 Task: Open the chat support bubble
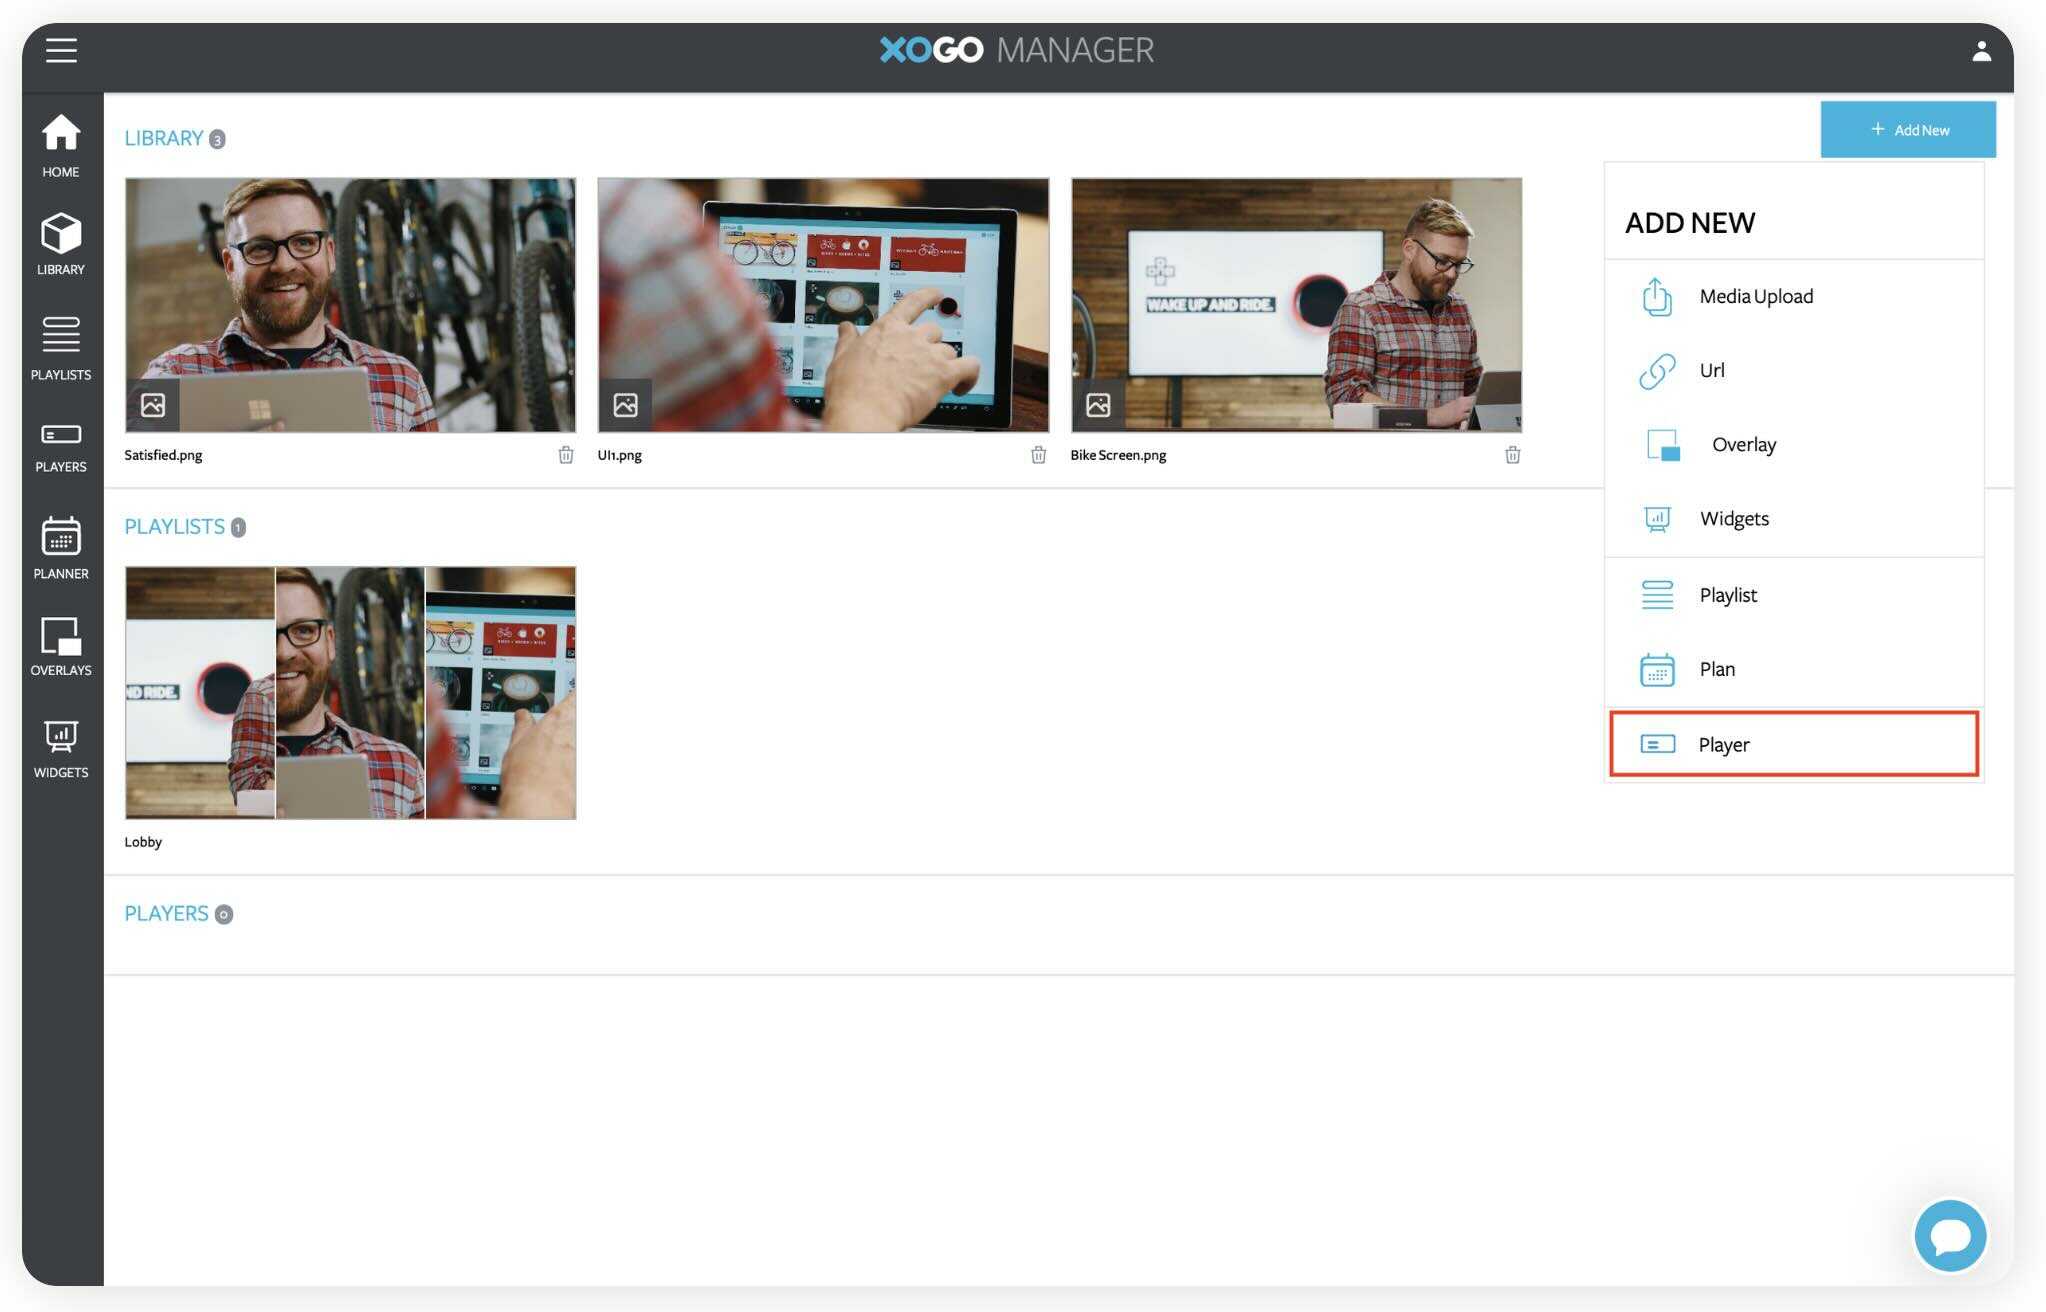1949,1236
